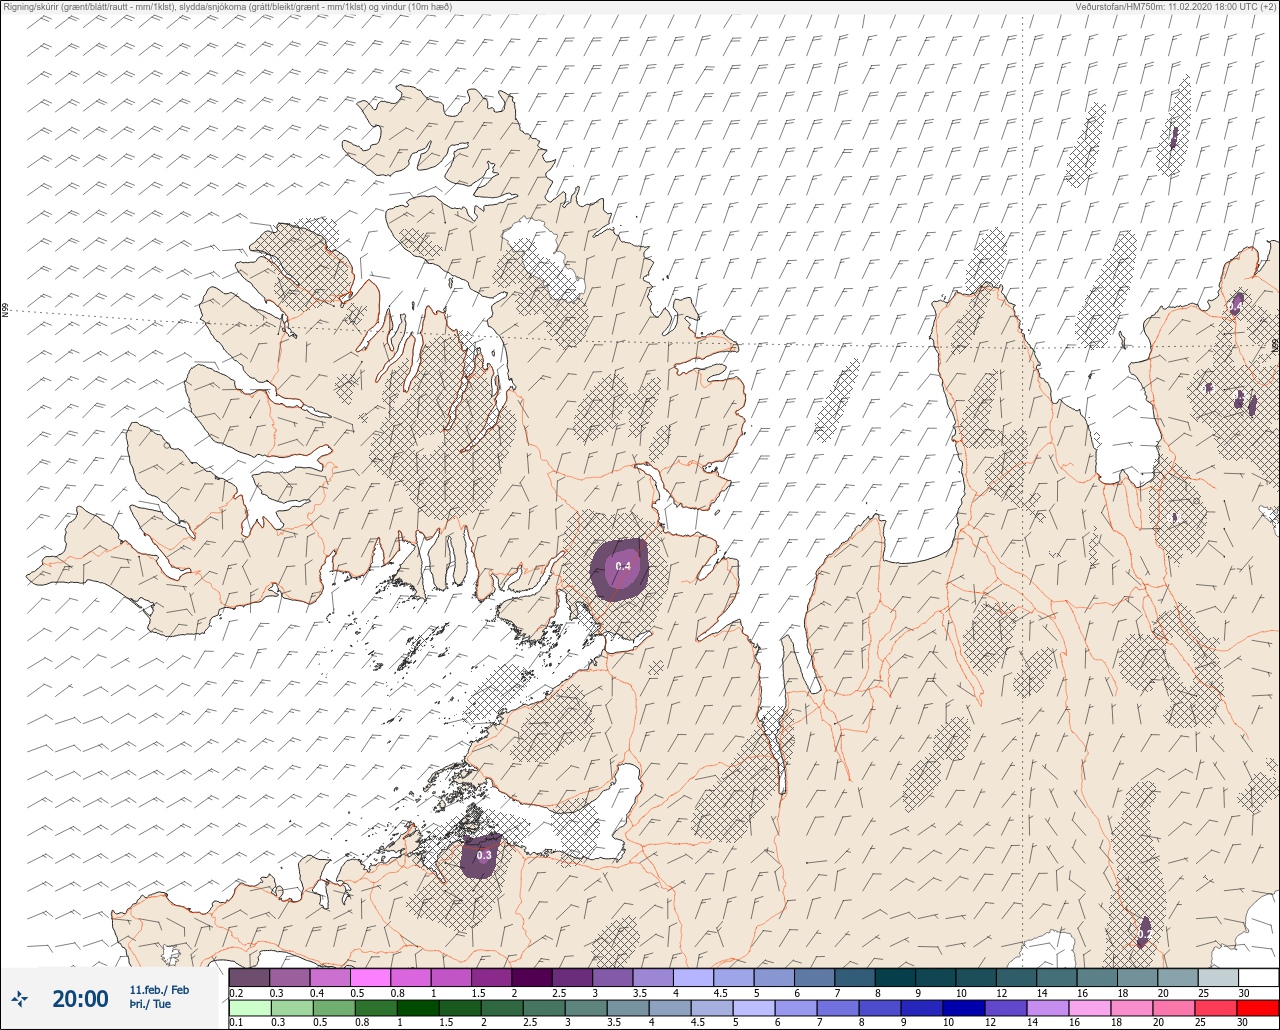Pick the pale green first swatch in rain legend

[250, 1008]
